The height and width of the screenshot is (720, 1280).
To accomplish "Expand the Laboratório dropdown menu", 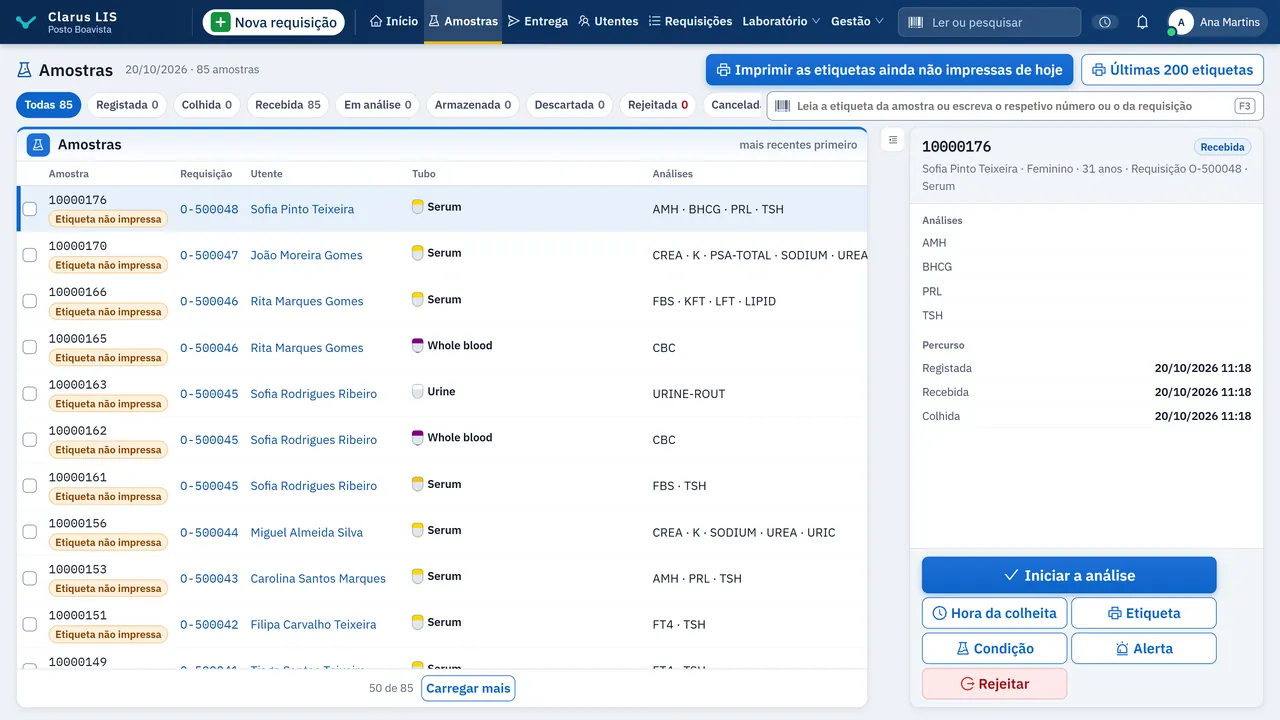I will (x=781, y=21).
